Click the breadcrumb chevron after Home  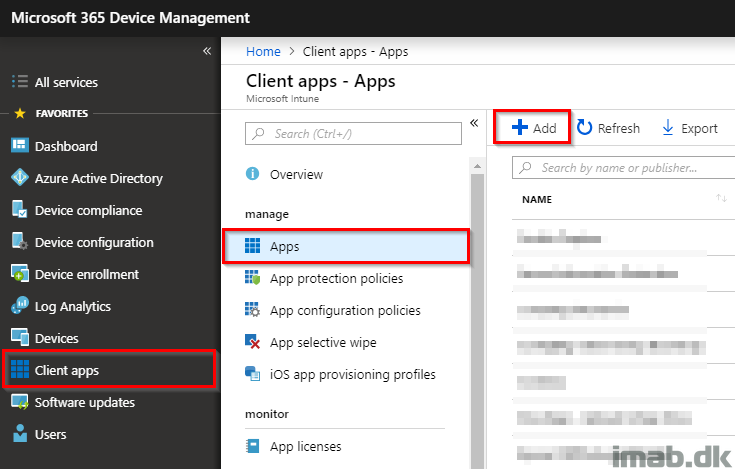pyautogui.click(x=292, y=51)
